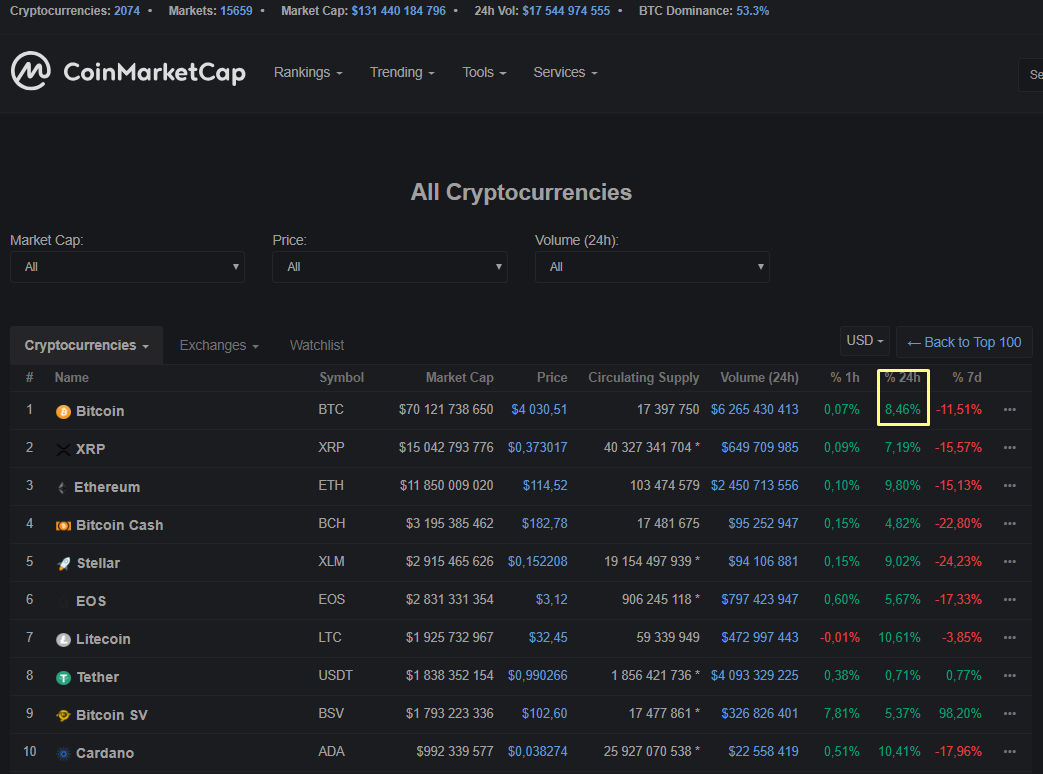Open the Ethereum name link
Image resolution: width=1043 pixels, height=774 pixels.
(107, 487)
